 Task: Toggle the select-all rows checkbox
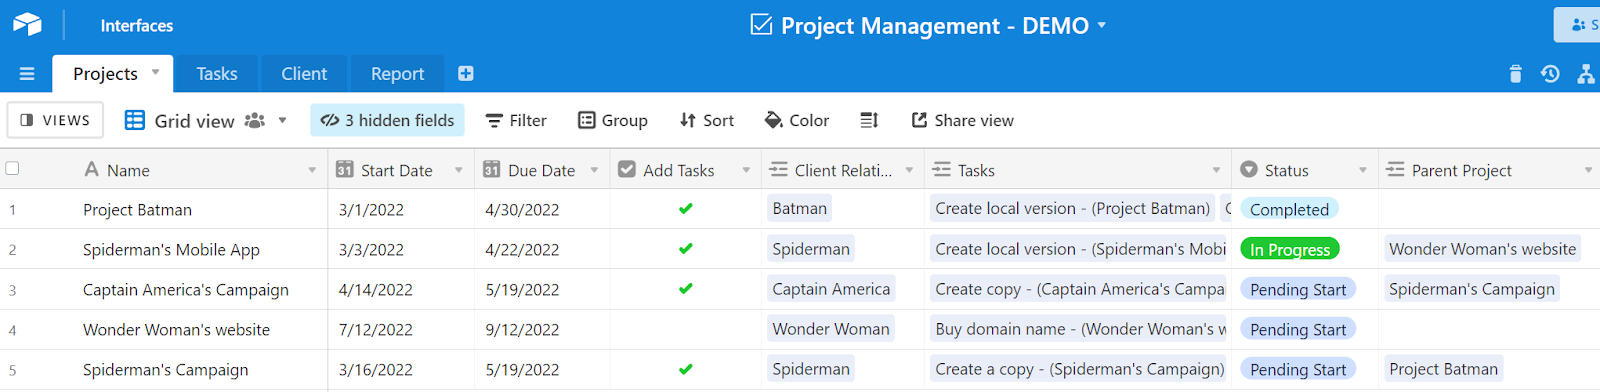click(x=12, y=168)
